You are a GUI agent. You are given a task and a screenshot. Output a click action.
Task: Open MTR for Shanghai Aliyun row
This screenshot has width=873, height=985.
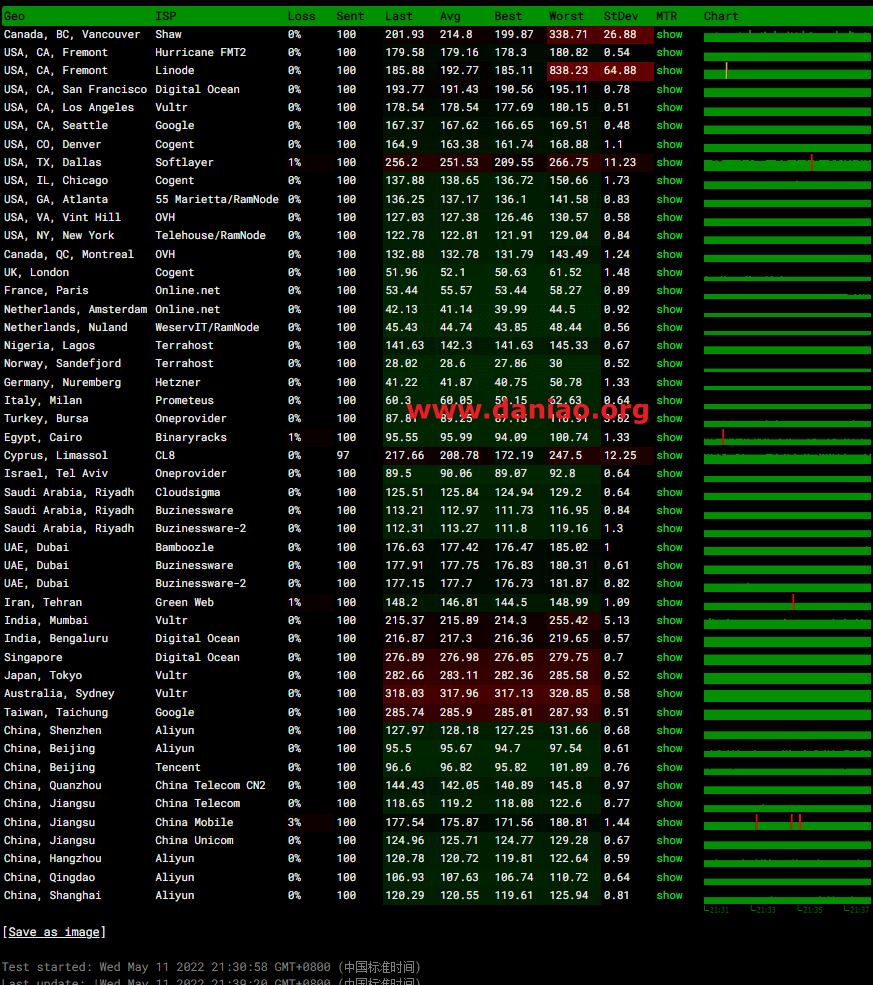[x=670, y=895]
